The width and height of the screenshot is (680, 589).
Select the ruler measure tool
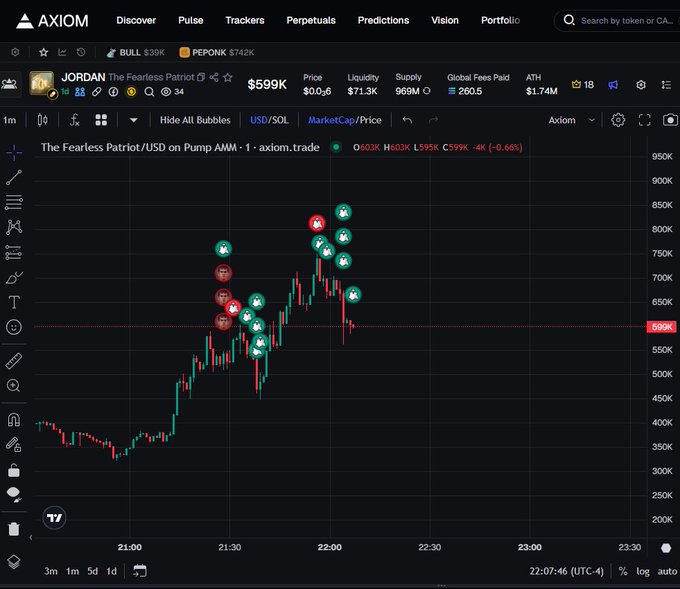(x=14, y=361)
